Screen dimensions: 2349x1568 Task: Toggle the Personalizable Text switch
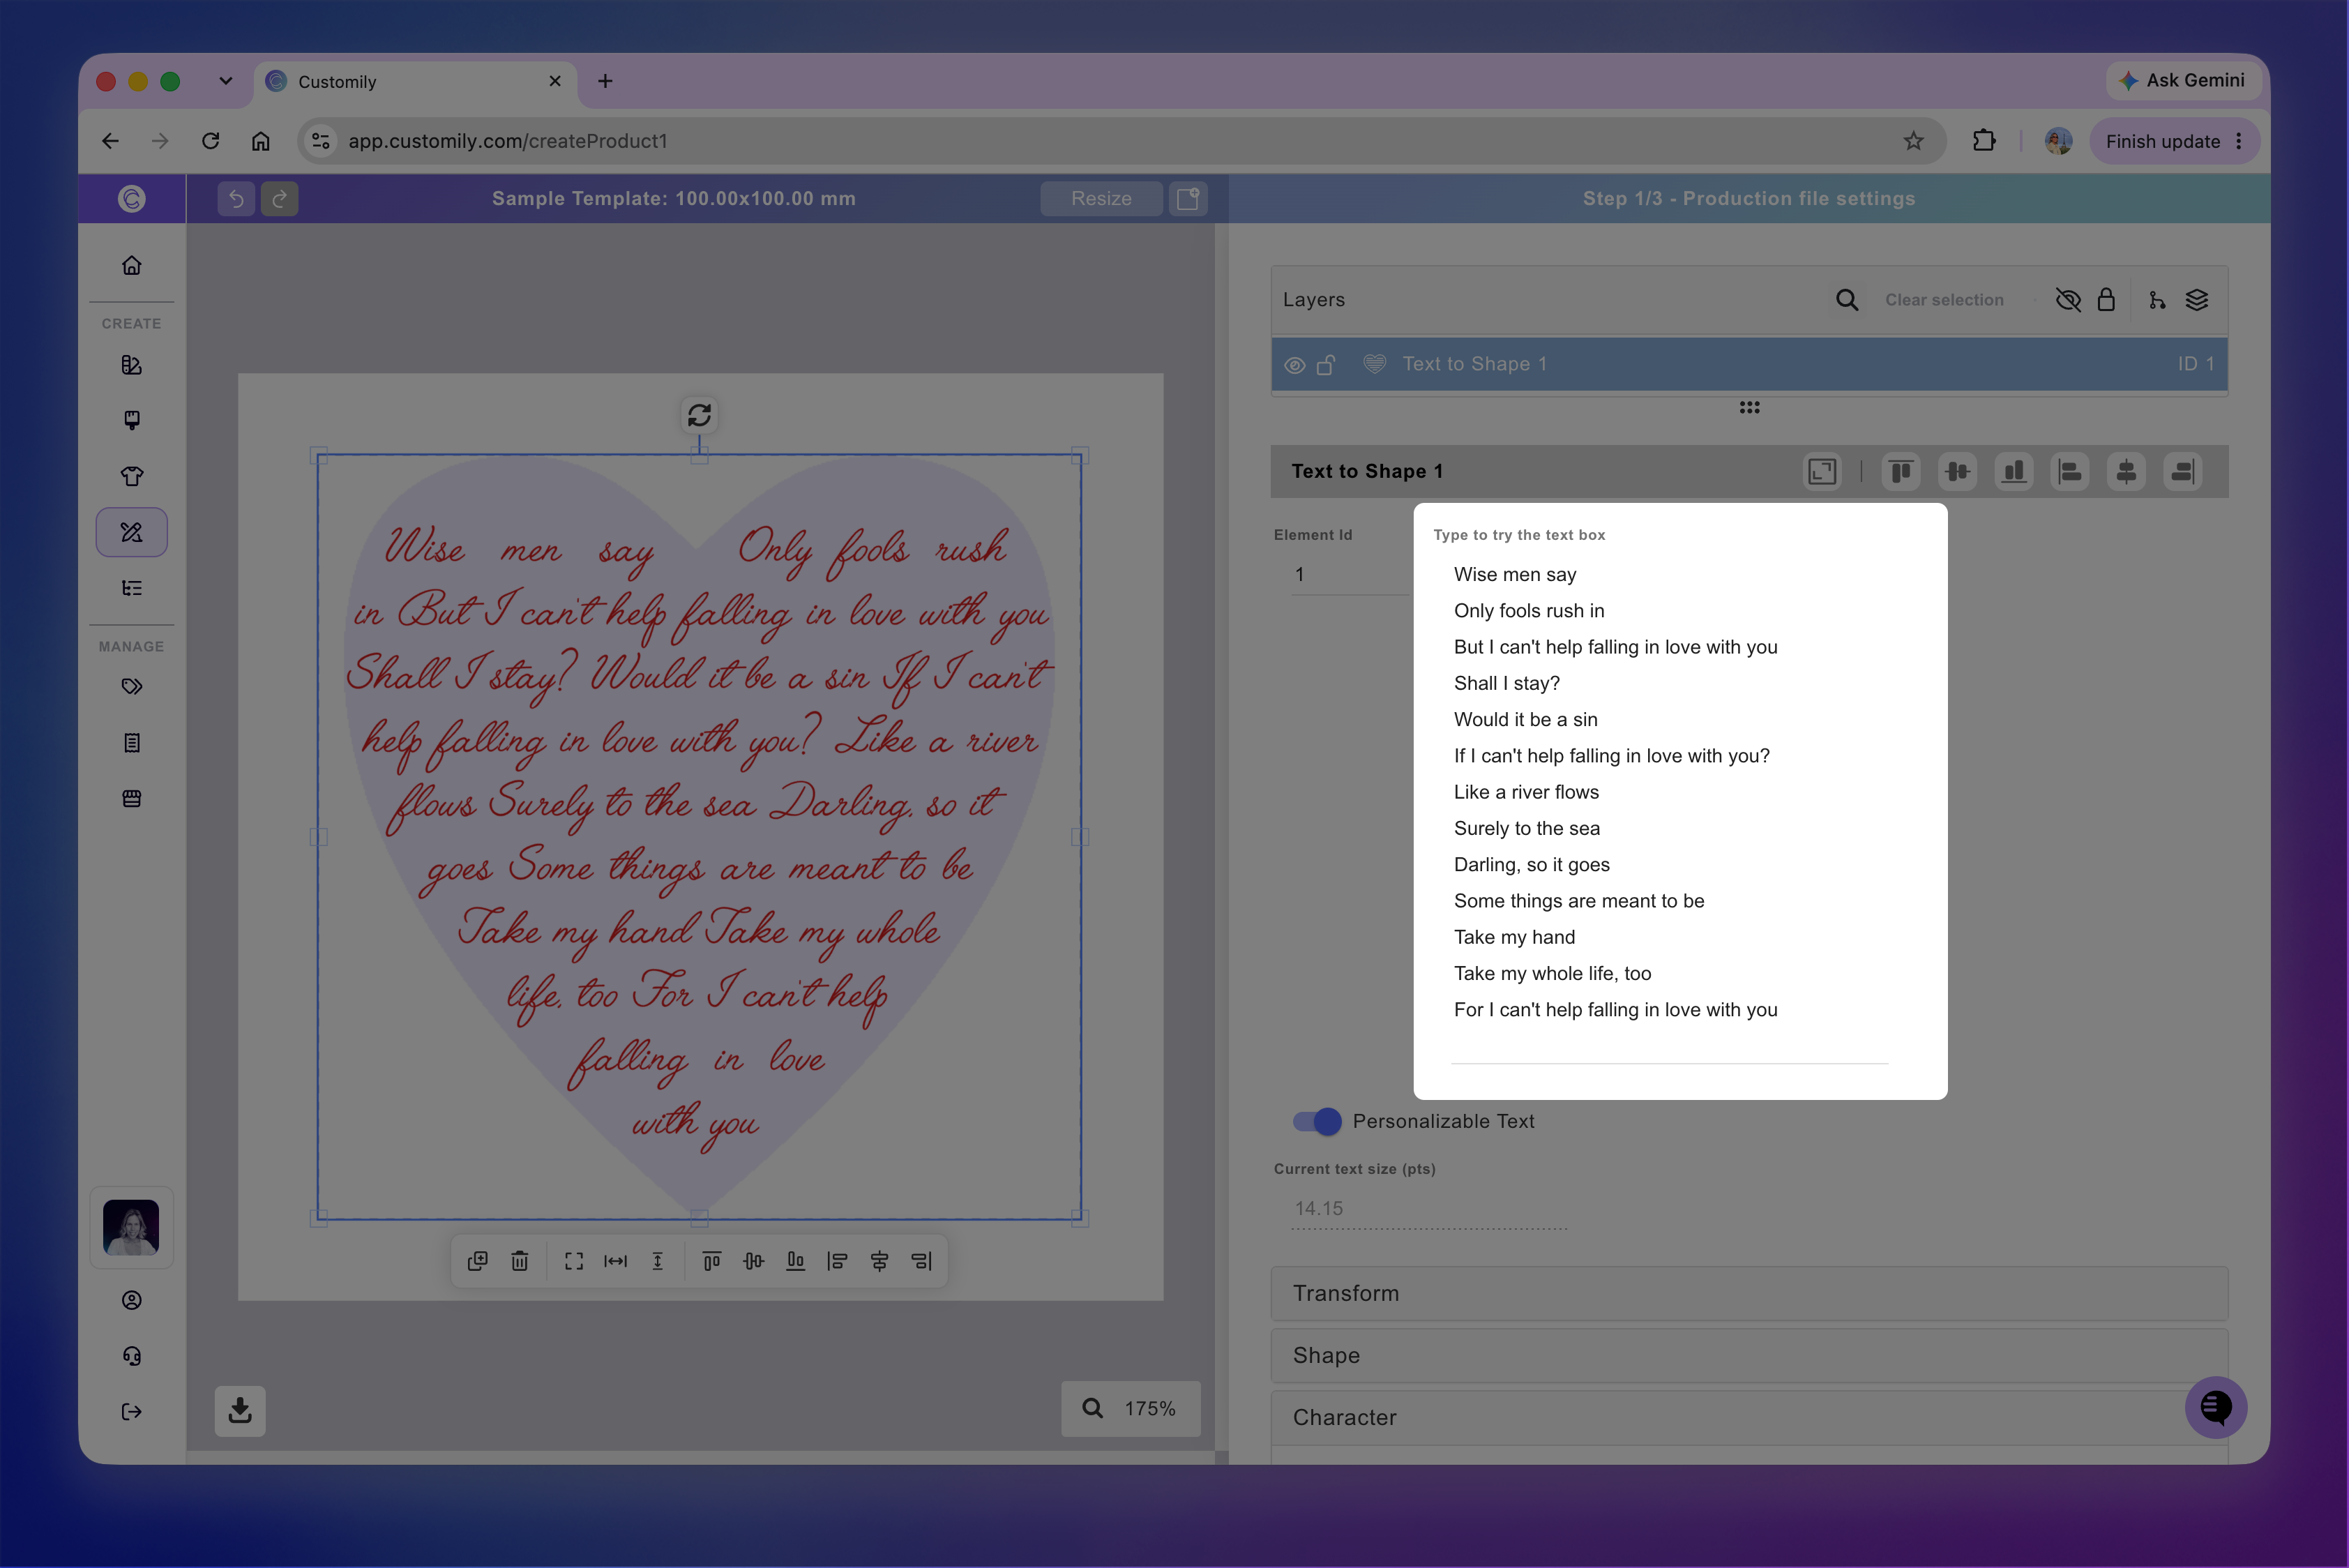[x=1317, y=1122]
